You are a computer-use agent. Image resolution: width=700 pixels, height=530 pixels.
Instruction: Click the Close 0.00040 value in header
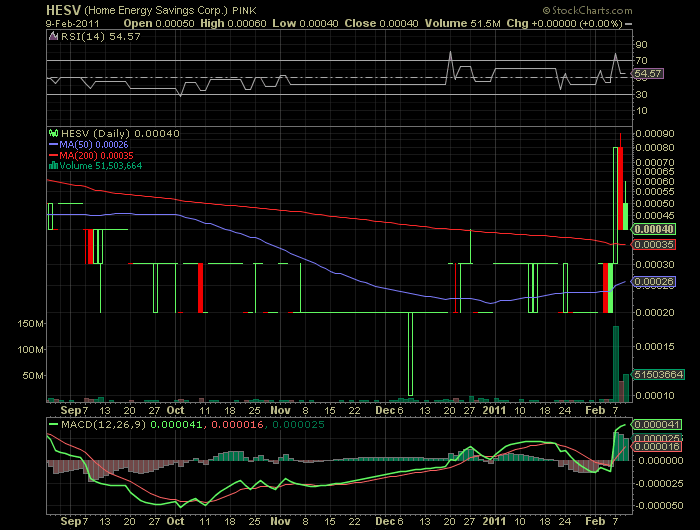click(381, 24)
